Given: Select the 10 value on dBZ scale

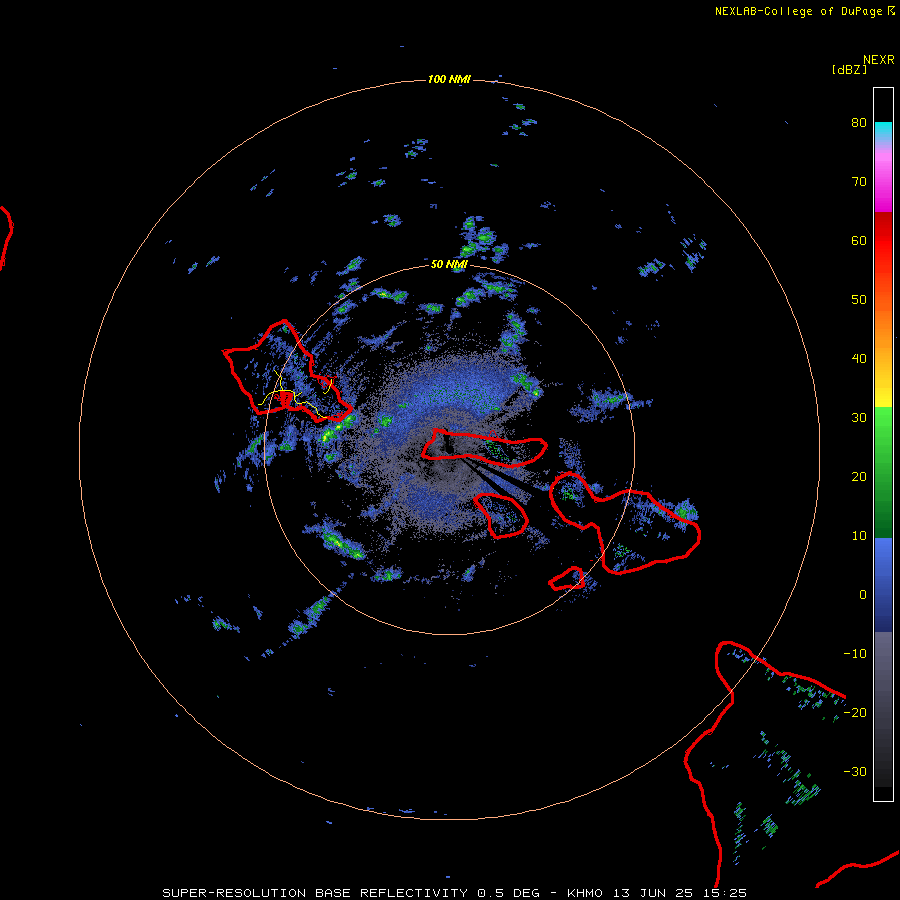Looking at the screenshot, I should (859, 536).
